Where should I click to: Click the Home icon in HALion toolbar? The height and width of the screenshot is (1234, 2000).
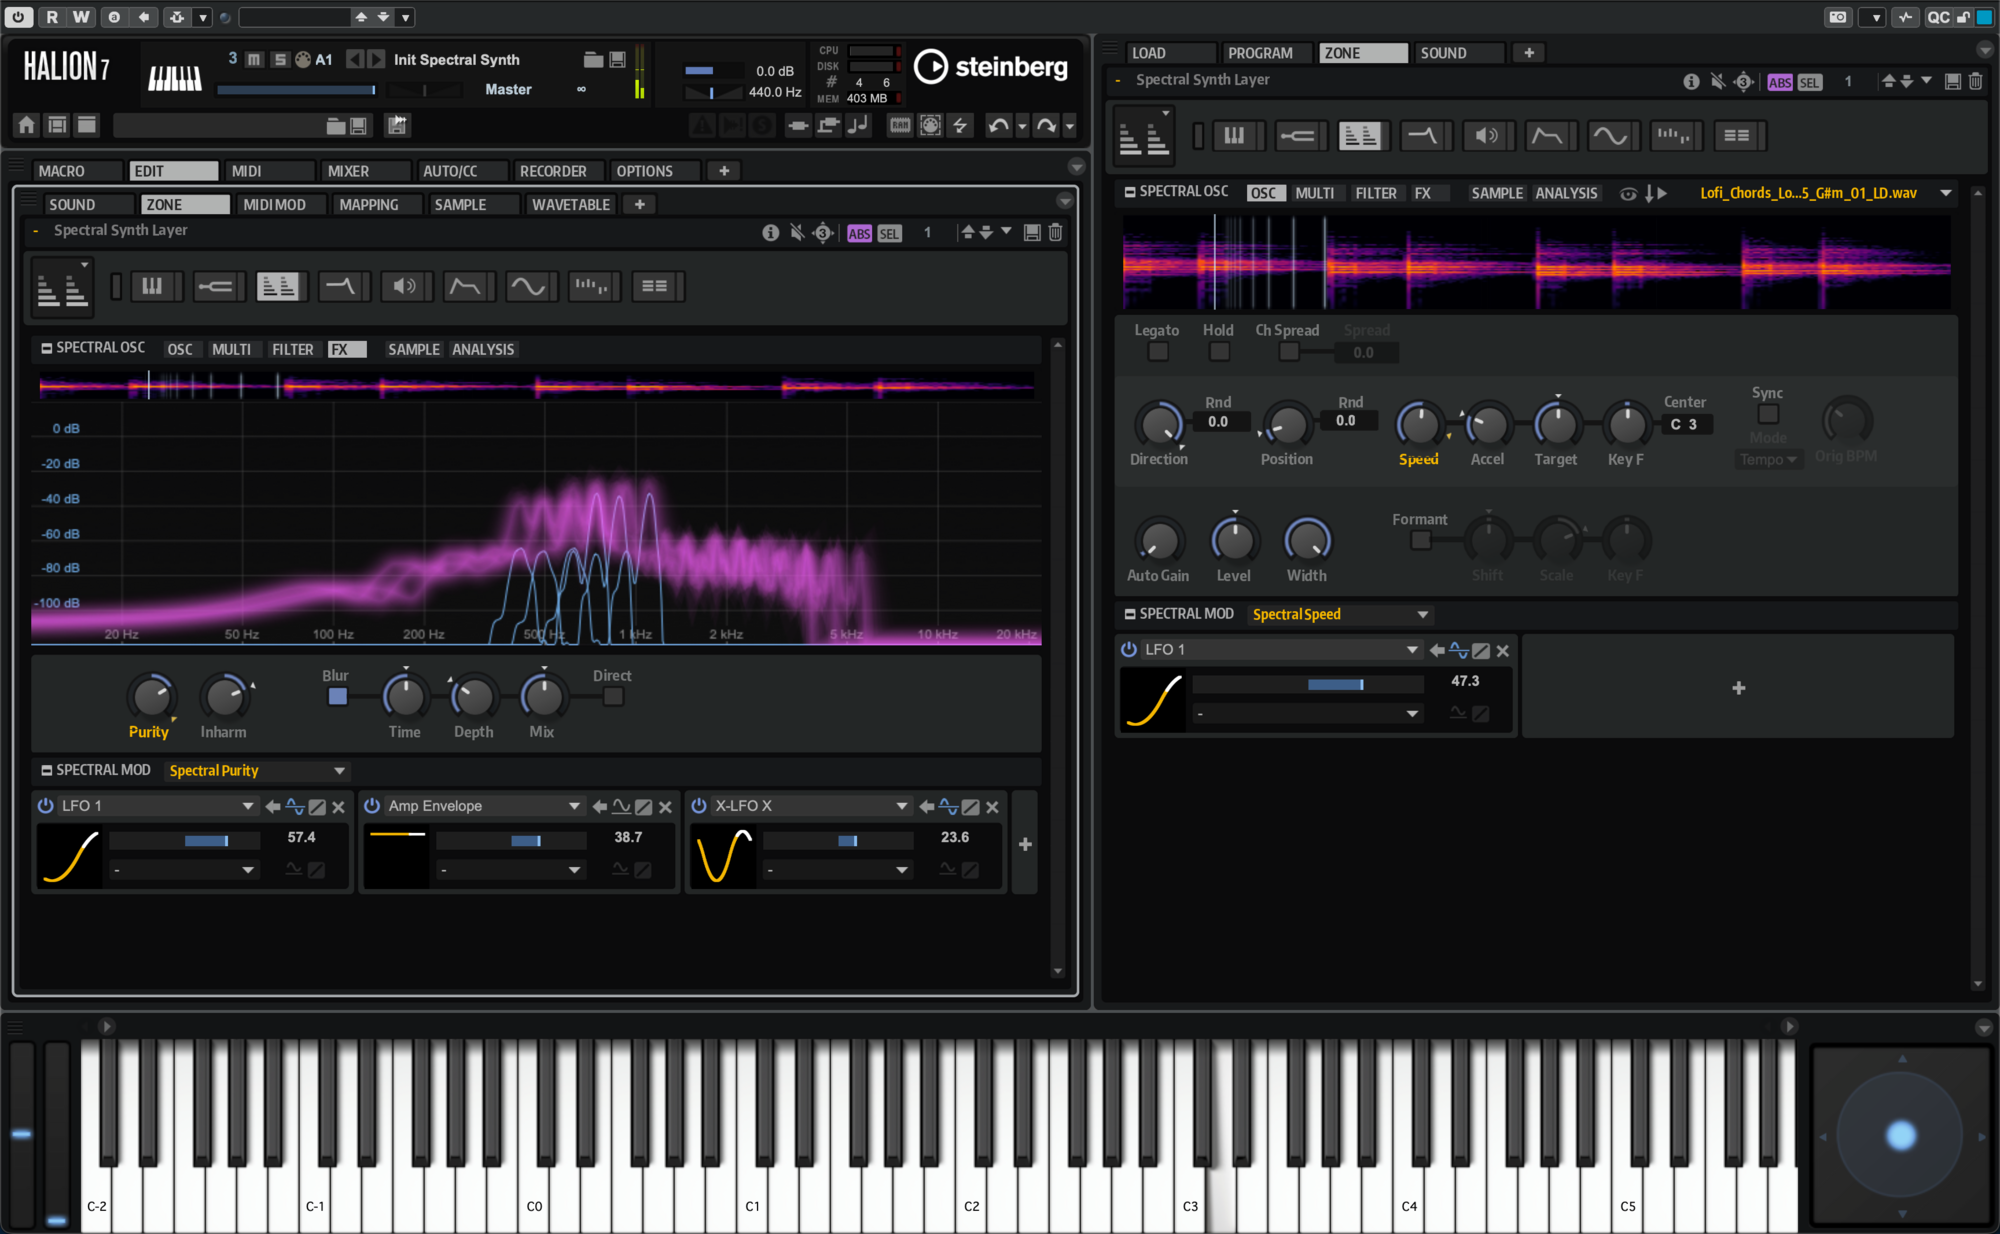(26, 125)
